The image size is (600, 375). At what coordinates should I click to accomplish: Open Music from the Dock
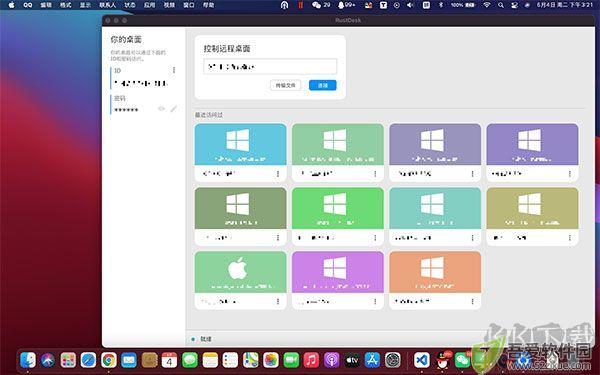pyautogui.click(x=311, y=360)
